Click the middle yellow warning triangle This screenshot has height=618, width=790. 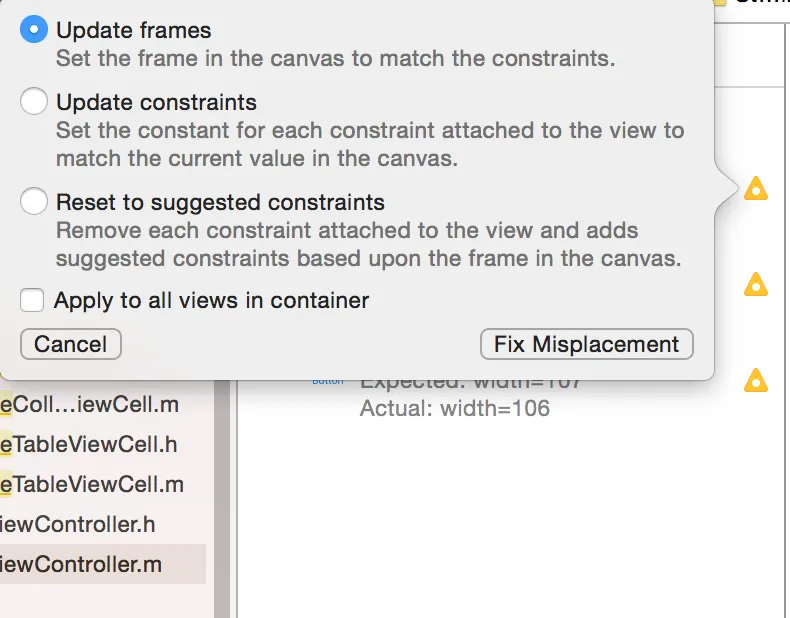tap(756, 285)
